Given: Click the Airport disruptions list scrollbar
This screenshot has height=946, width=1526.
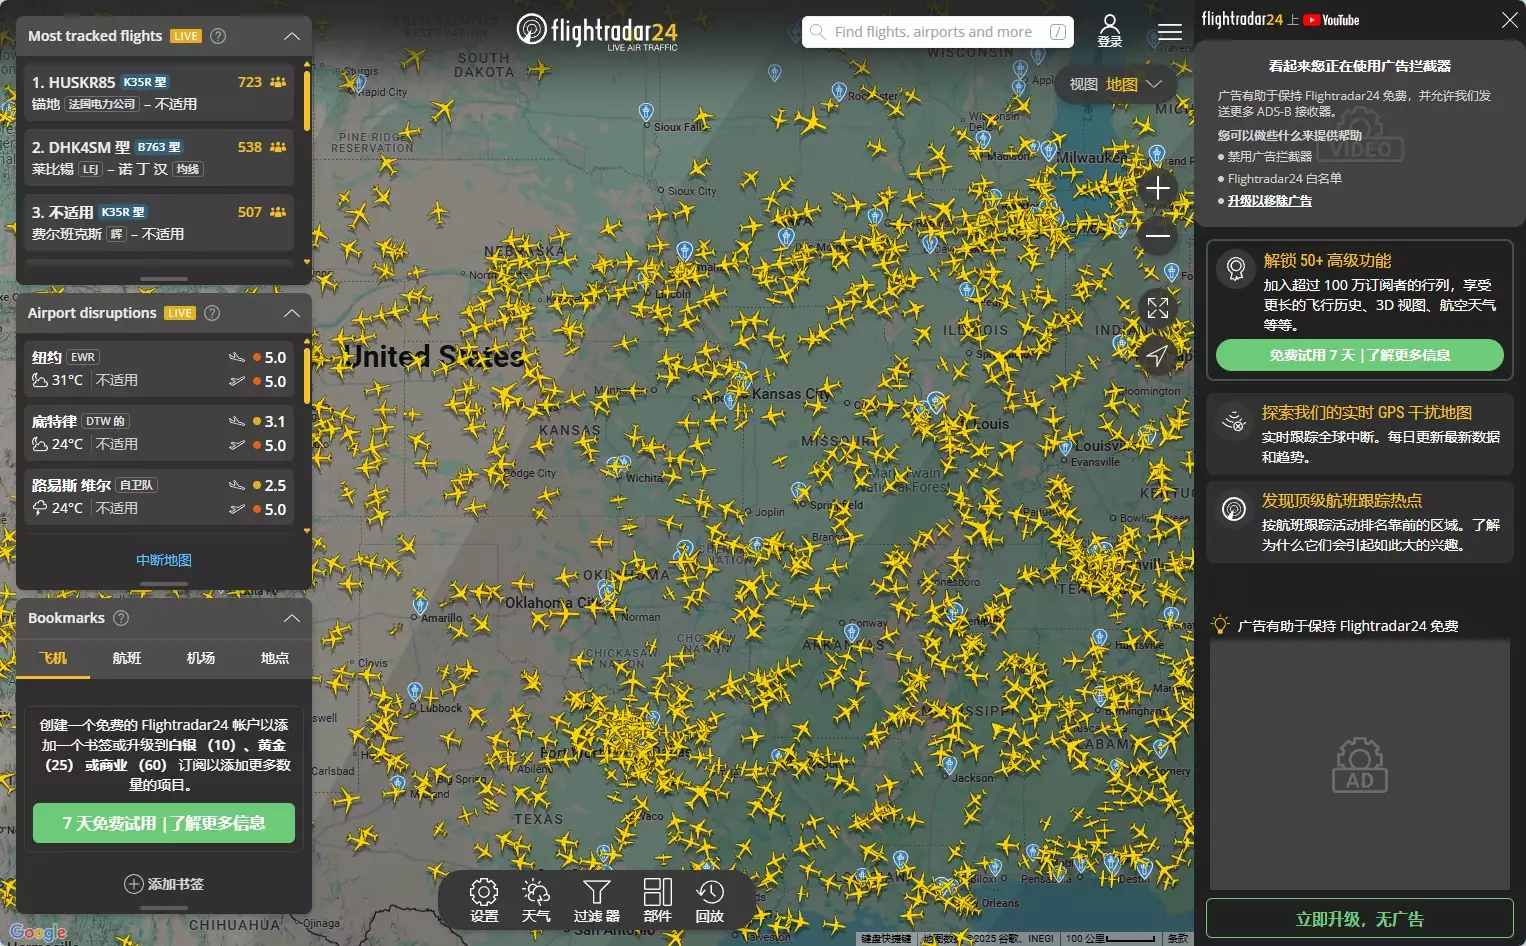Looking at the screenshot, I should [x=307, y=375].
